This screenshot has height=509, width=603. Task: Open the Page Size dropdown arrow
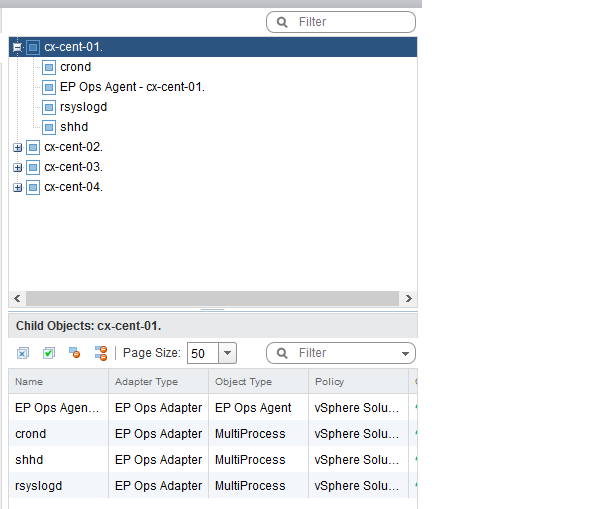point(227,353)
